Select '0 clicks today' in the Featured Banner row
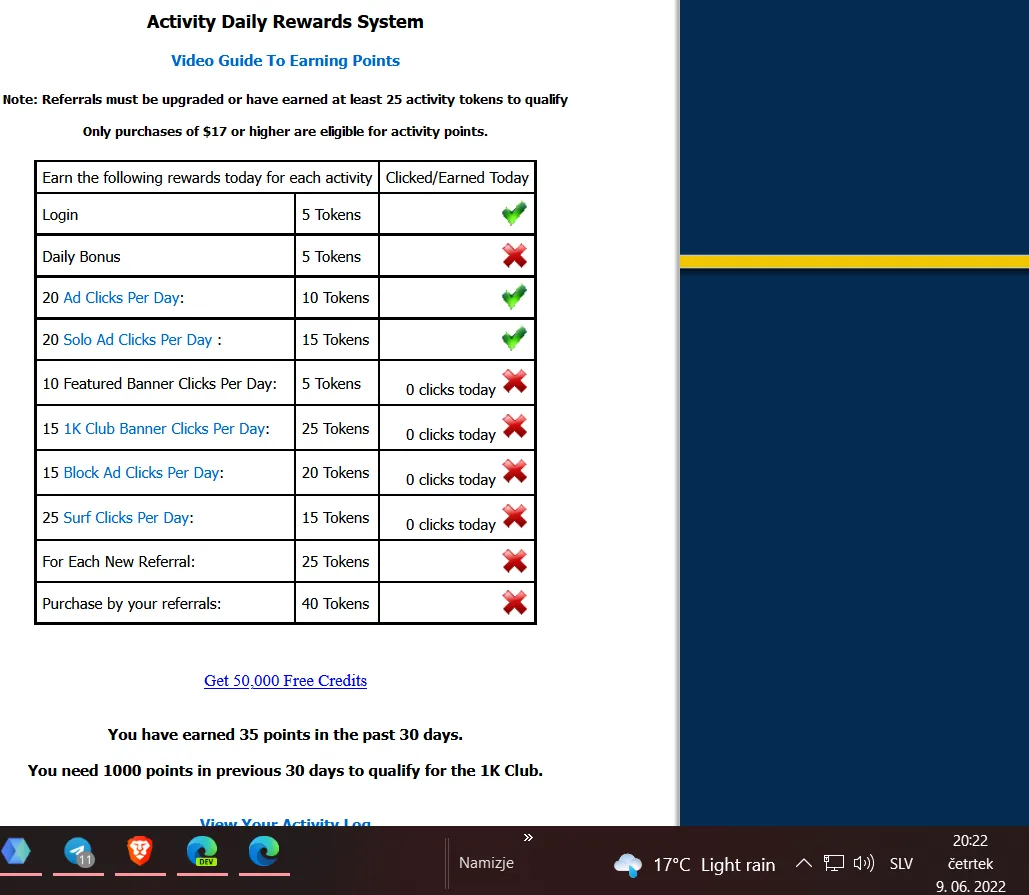 [x=451, y=390]
